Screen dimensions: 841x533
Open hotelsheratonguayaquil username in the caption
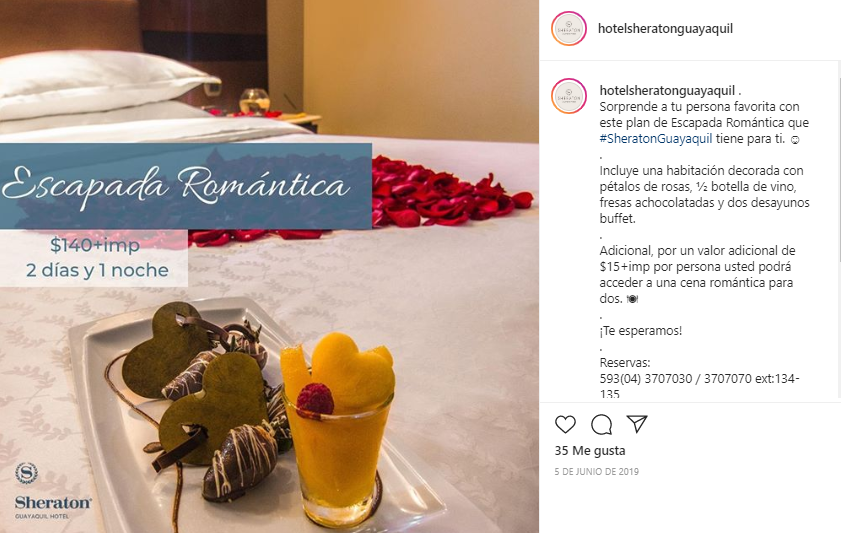pyautogui.click(x=667, y=91)
